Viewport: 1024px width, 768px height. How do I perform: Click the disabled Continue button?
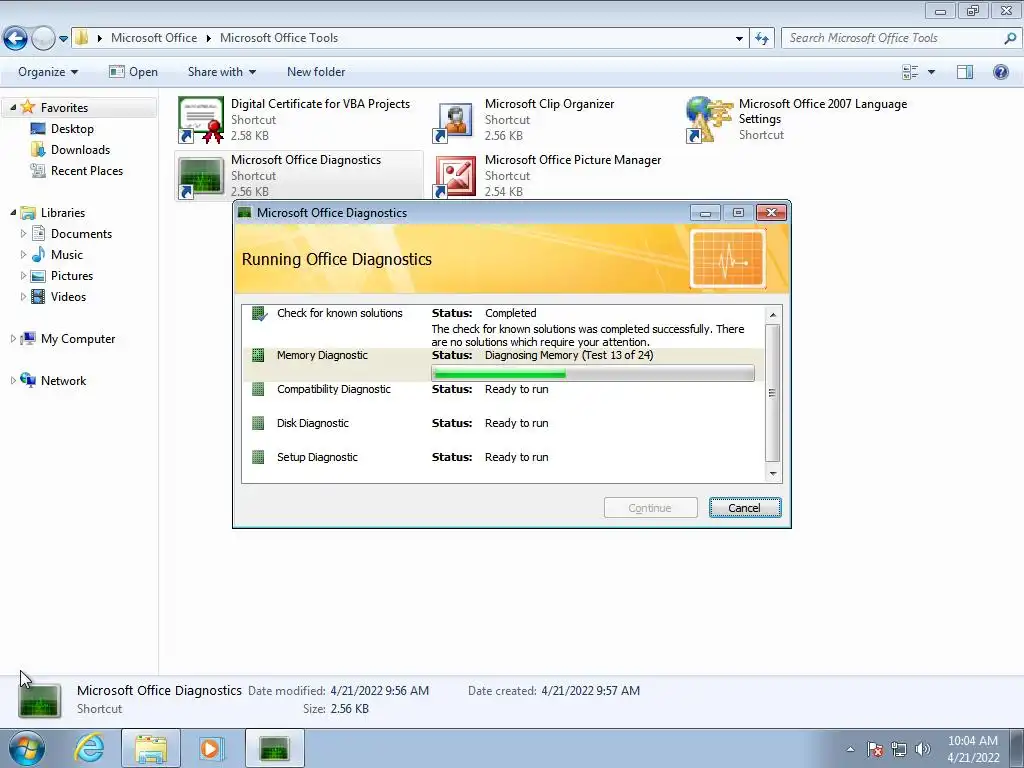pos(650,508)
